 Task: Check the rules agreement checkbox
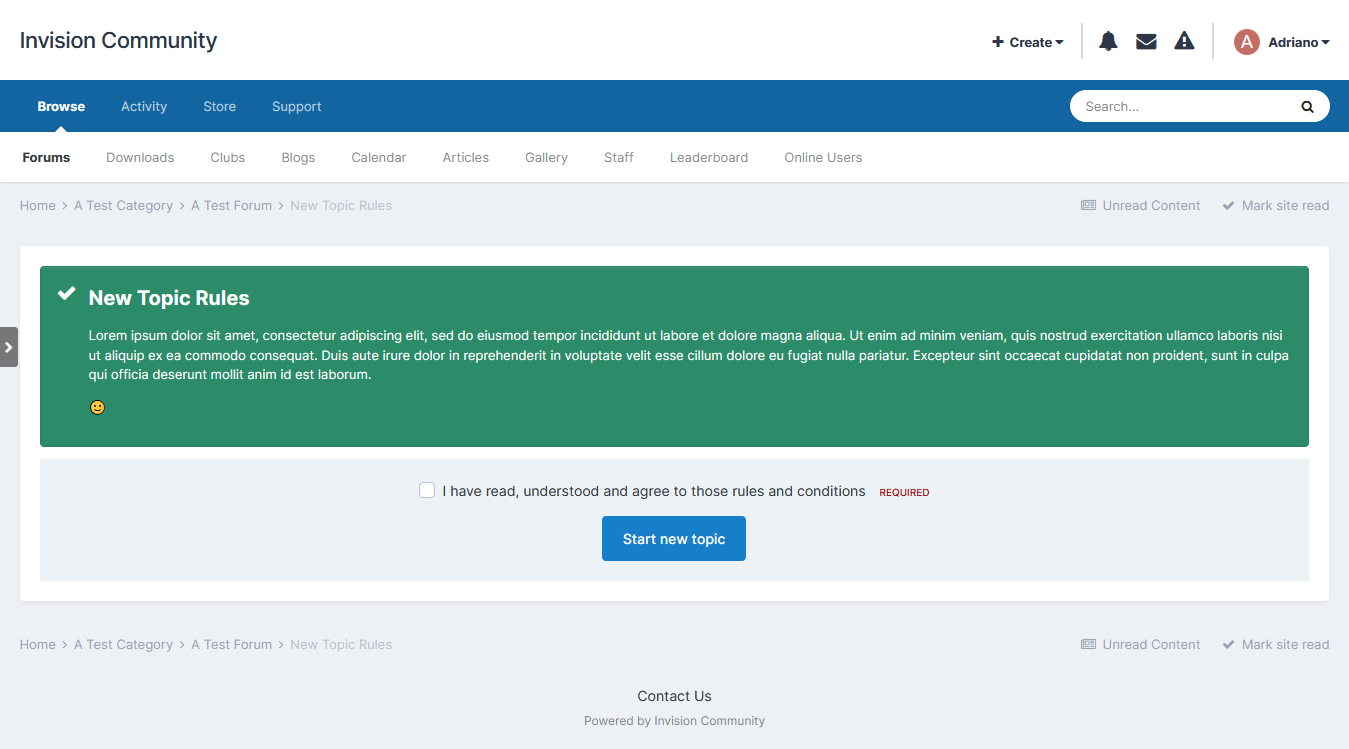427,490
